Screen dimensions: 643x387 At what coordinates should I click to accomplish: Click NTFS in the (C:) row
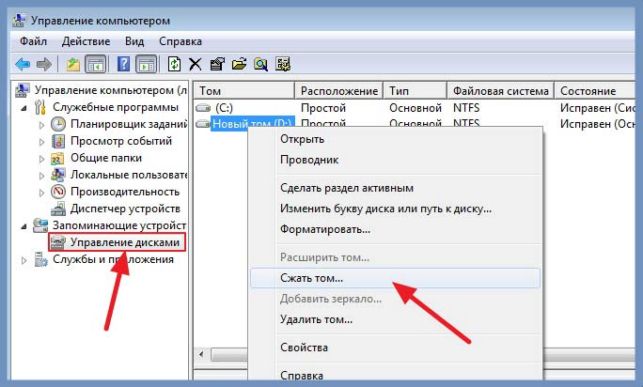coord(466,108)
